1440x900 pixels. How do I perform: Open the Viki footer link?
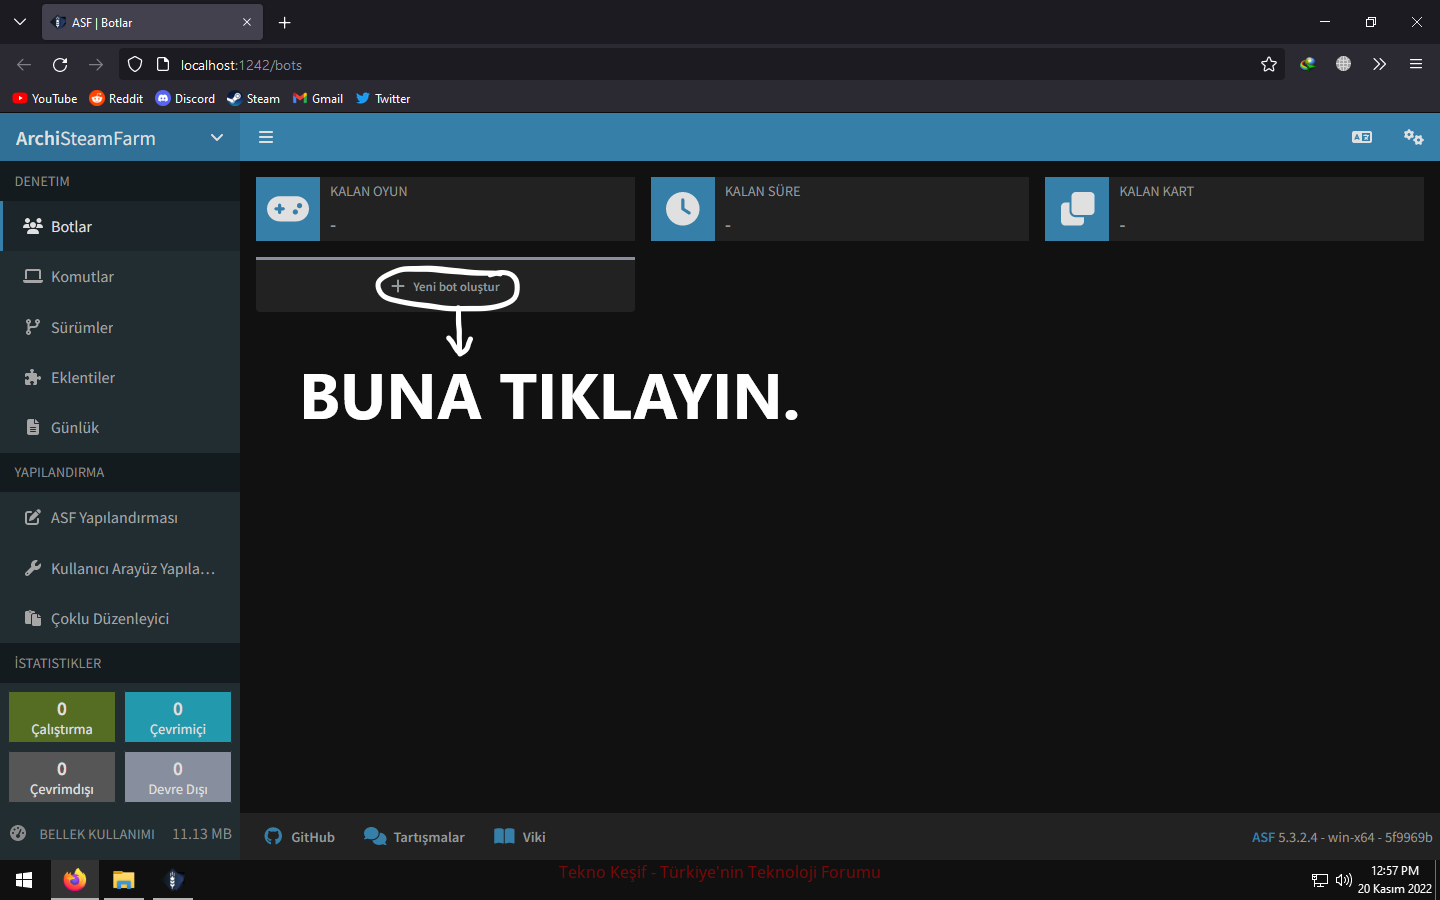[x=520, y=837]
